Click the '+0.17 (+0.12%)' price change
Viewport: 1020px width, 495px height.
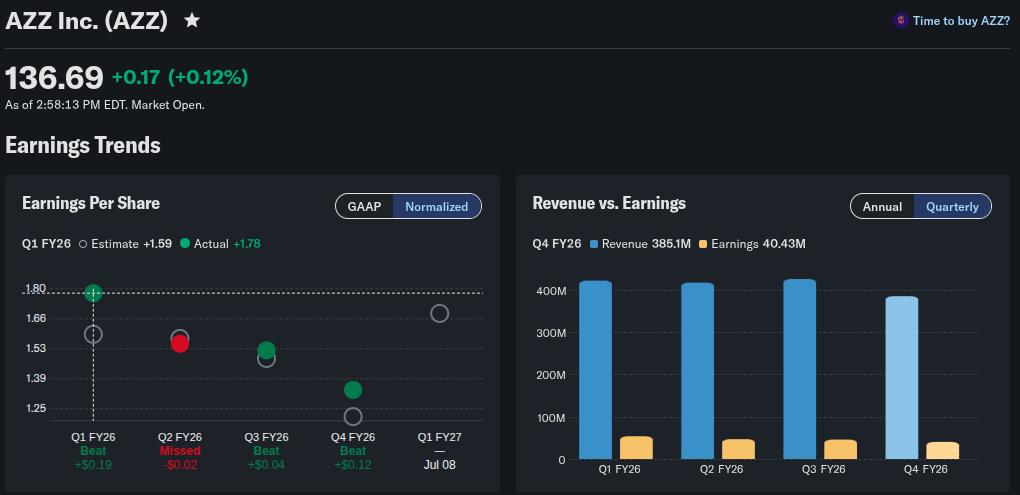180,78
